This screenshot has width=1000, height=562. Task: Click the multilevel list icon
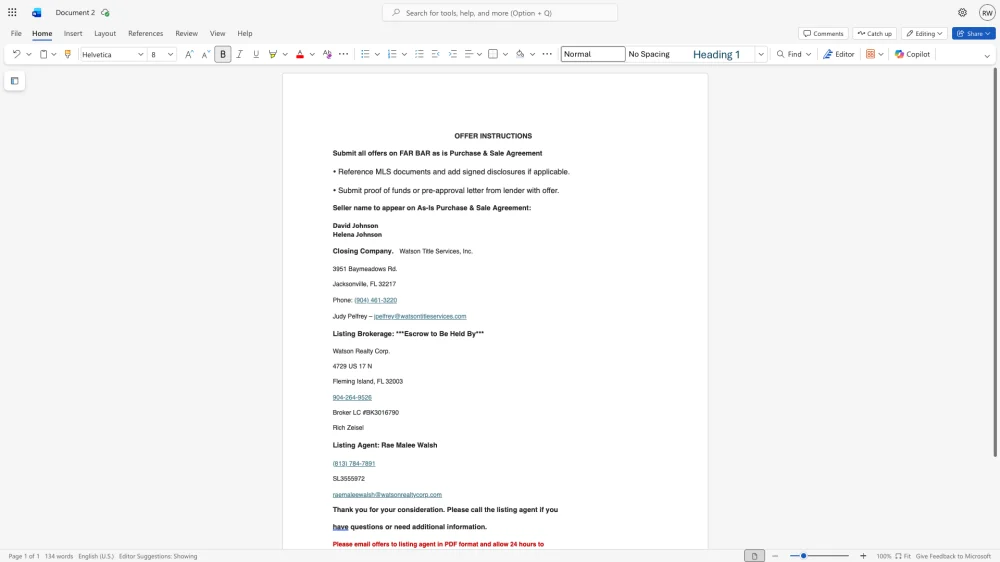click(x=419, y=54)
